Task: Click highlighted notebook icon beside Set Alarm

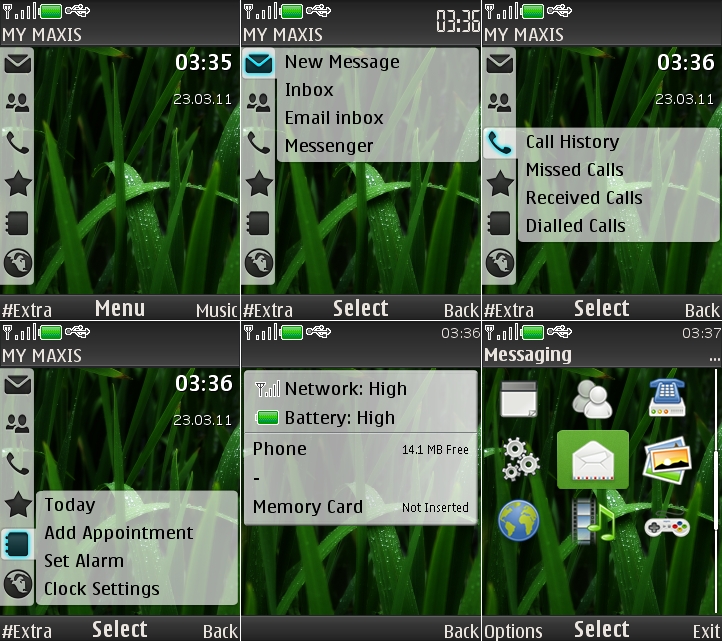Action: 17,544
